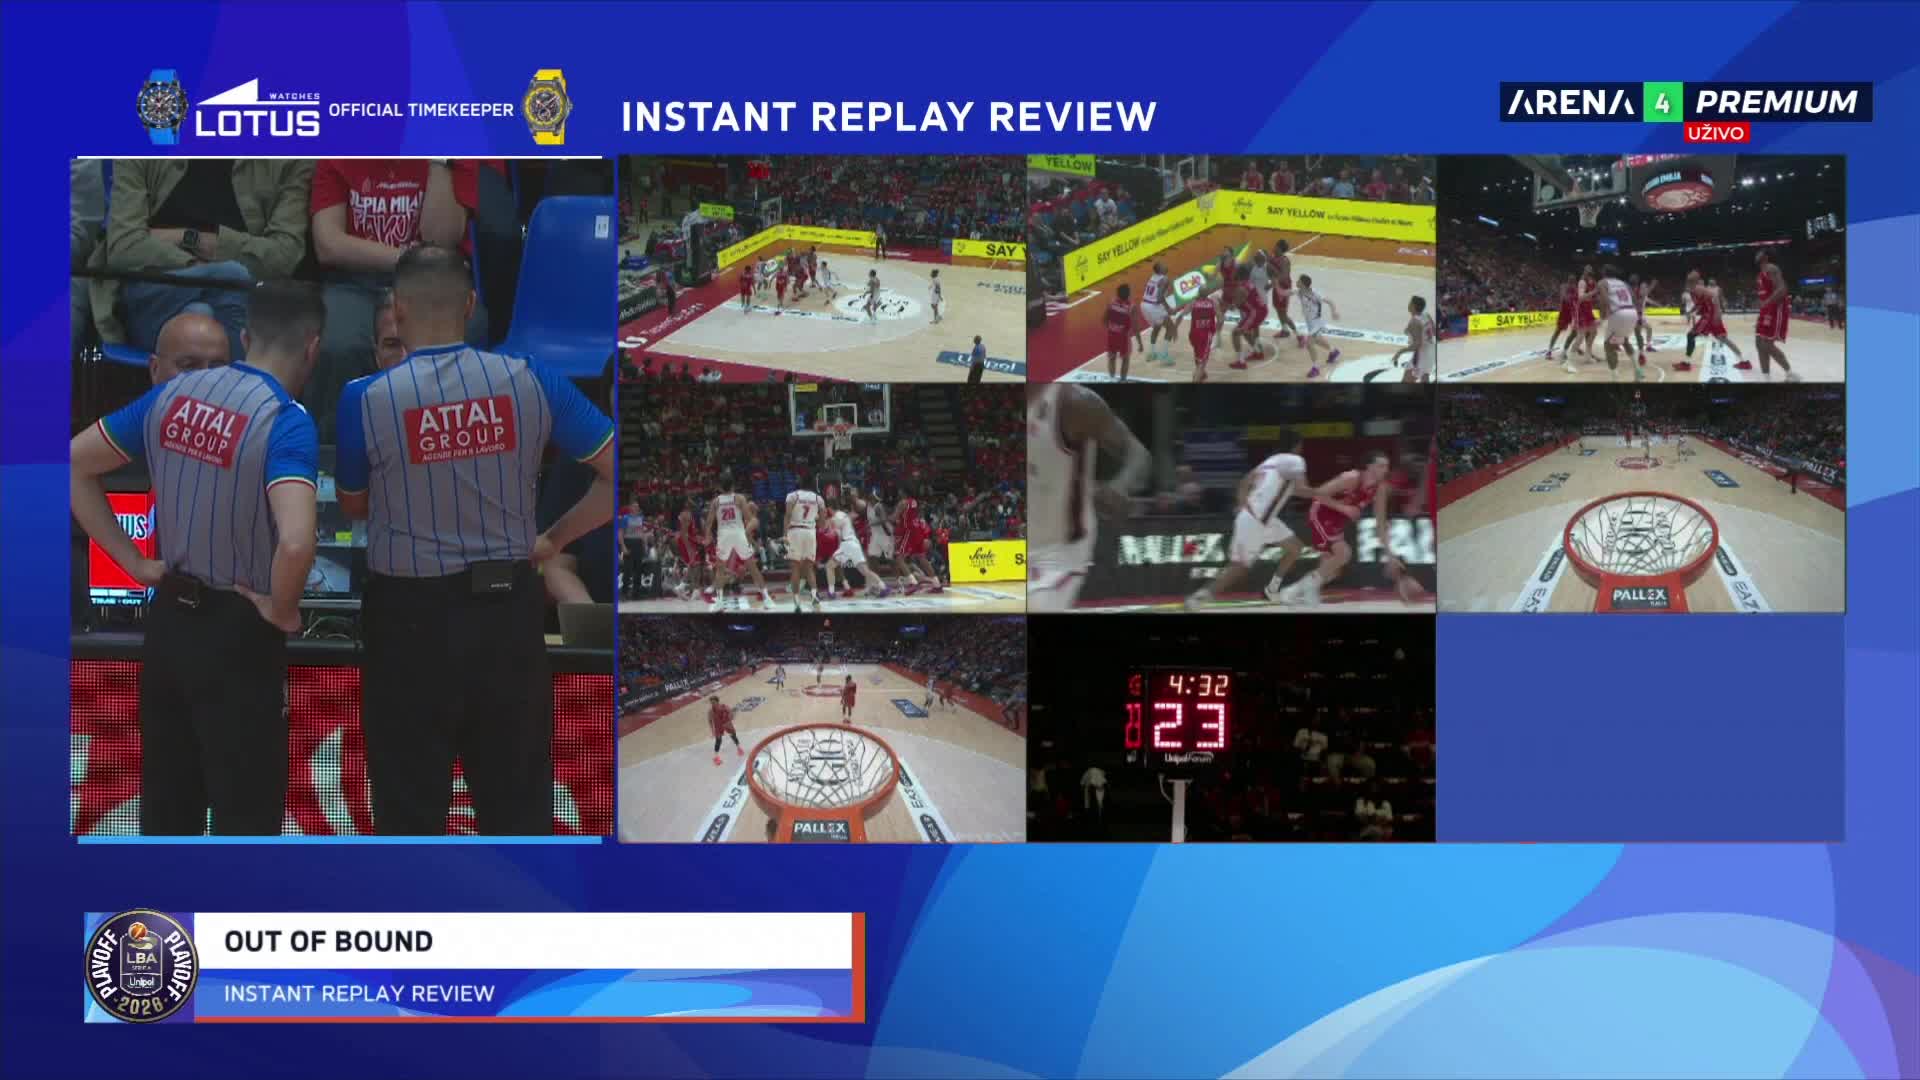Select the OFFICIAL TIMEKEEPER text
The image size is (1920, 1080).
coord(421,110)
